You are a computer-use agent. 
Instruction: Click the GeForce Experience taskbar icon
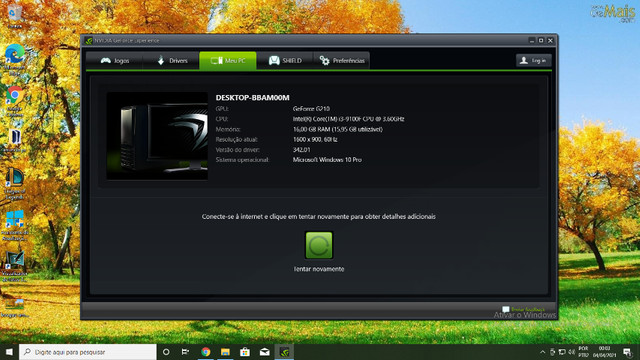(x=284, y=352)
